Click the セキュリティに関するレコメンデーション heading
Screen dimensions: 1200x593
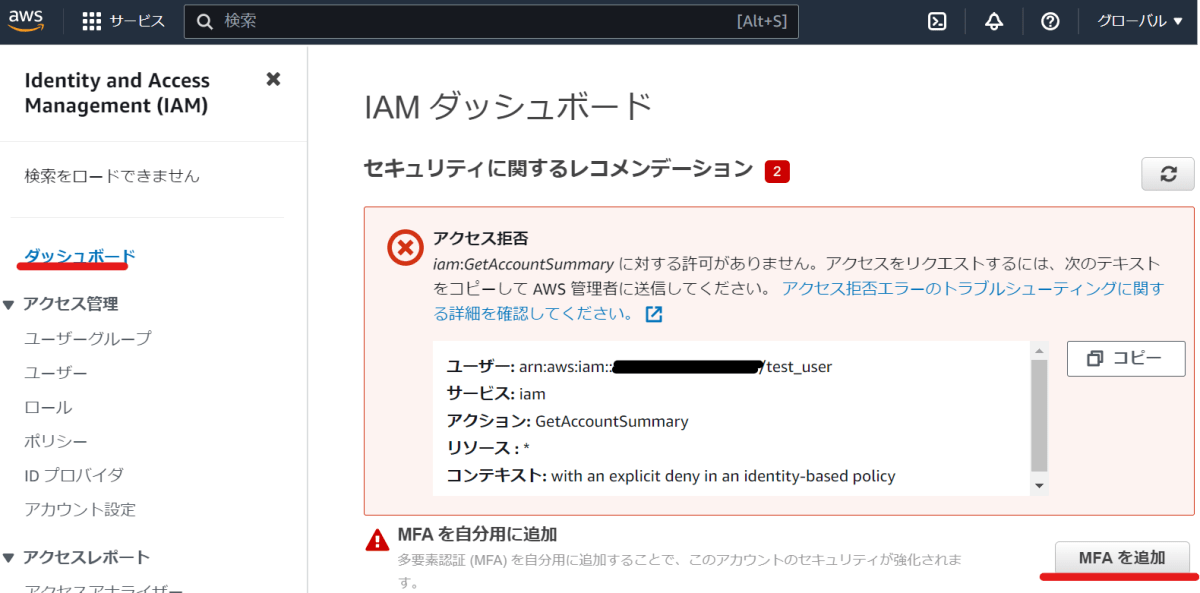pos(558,169)
